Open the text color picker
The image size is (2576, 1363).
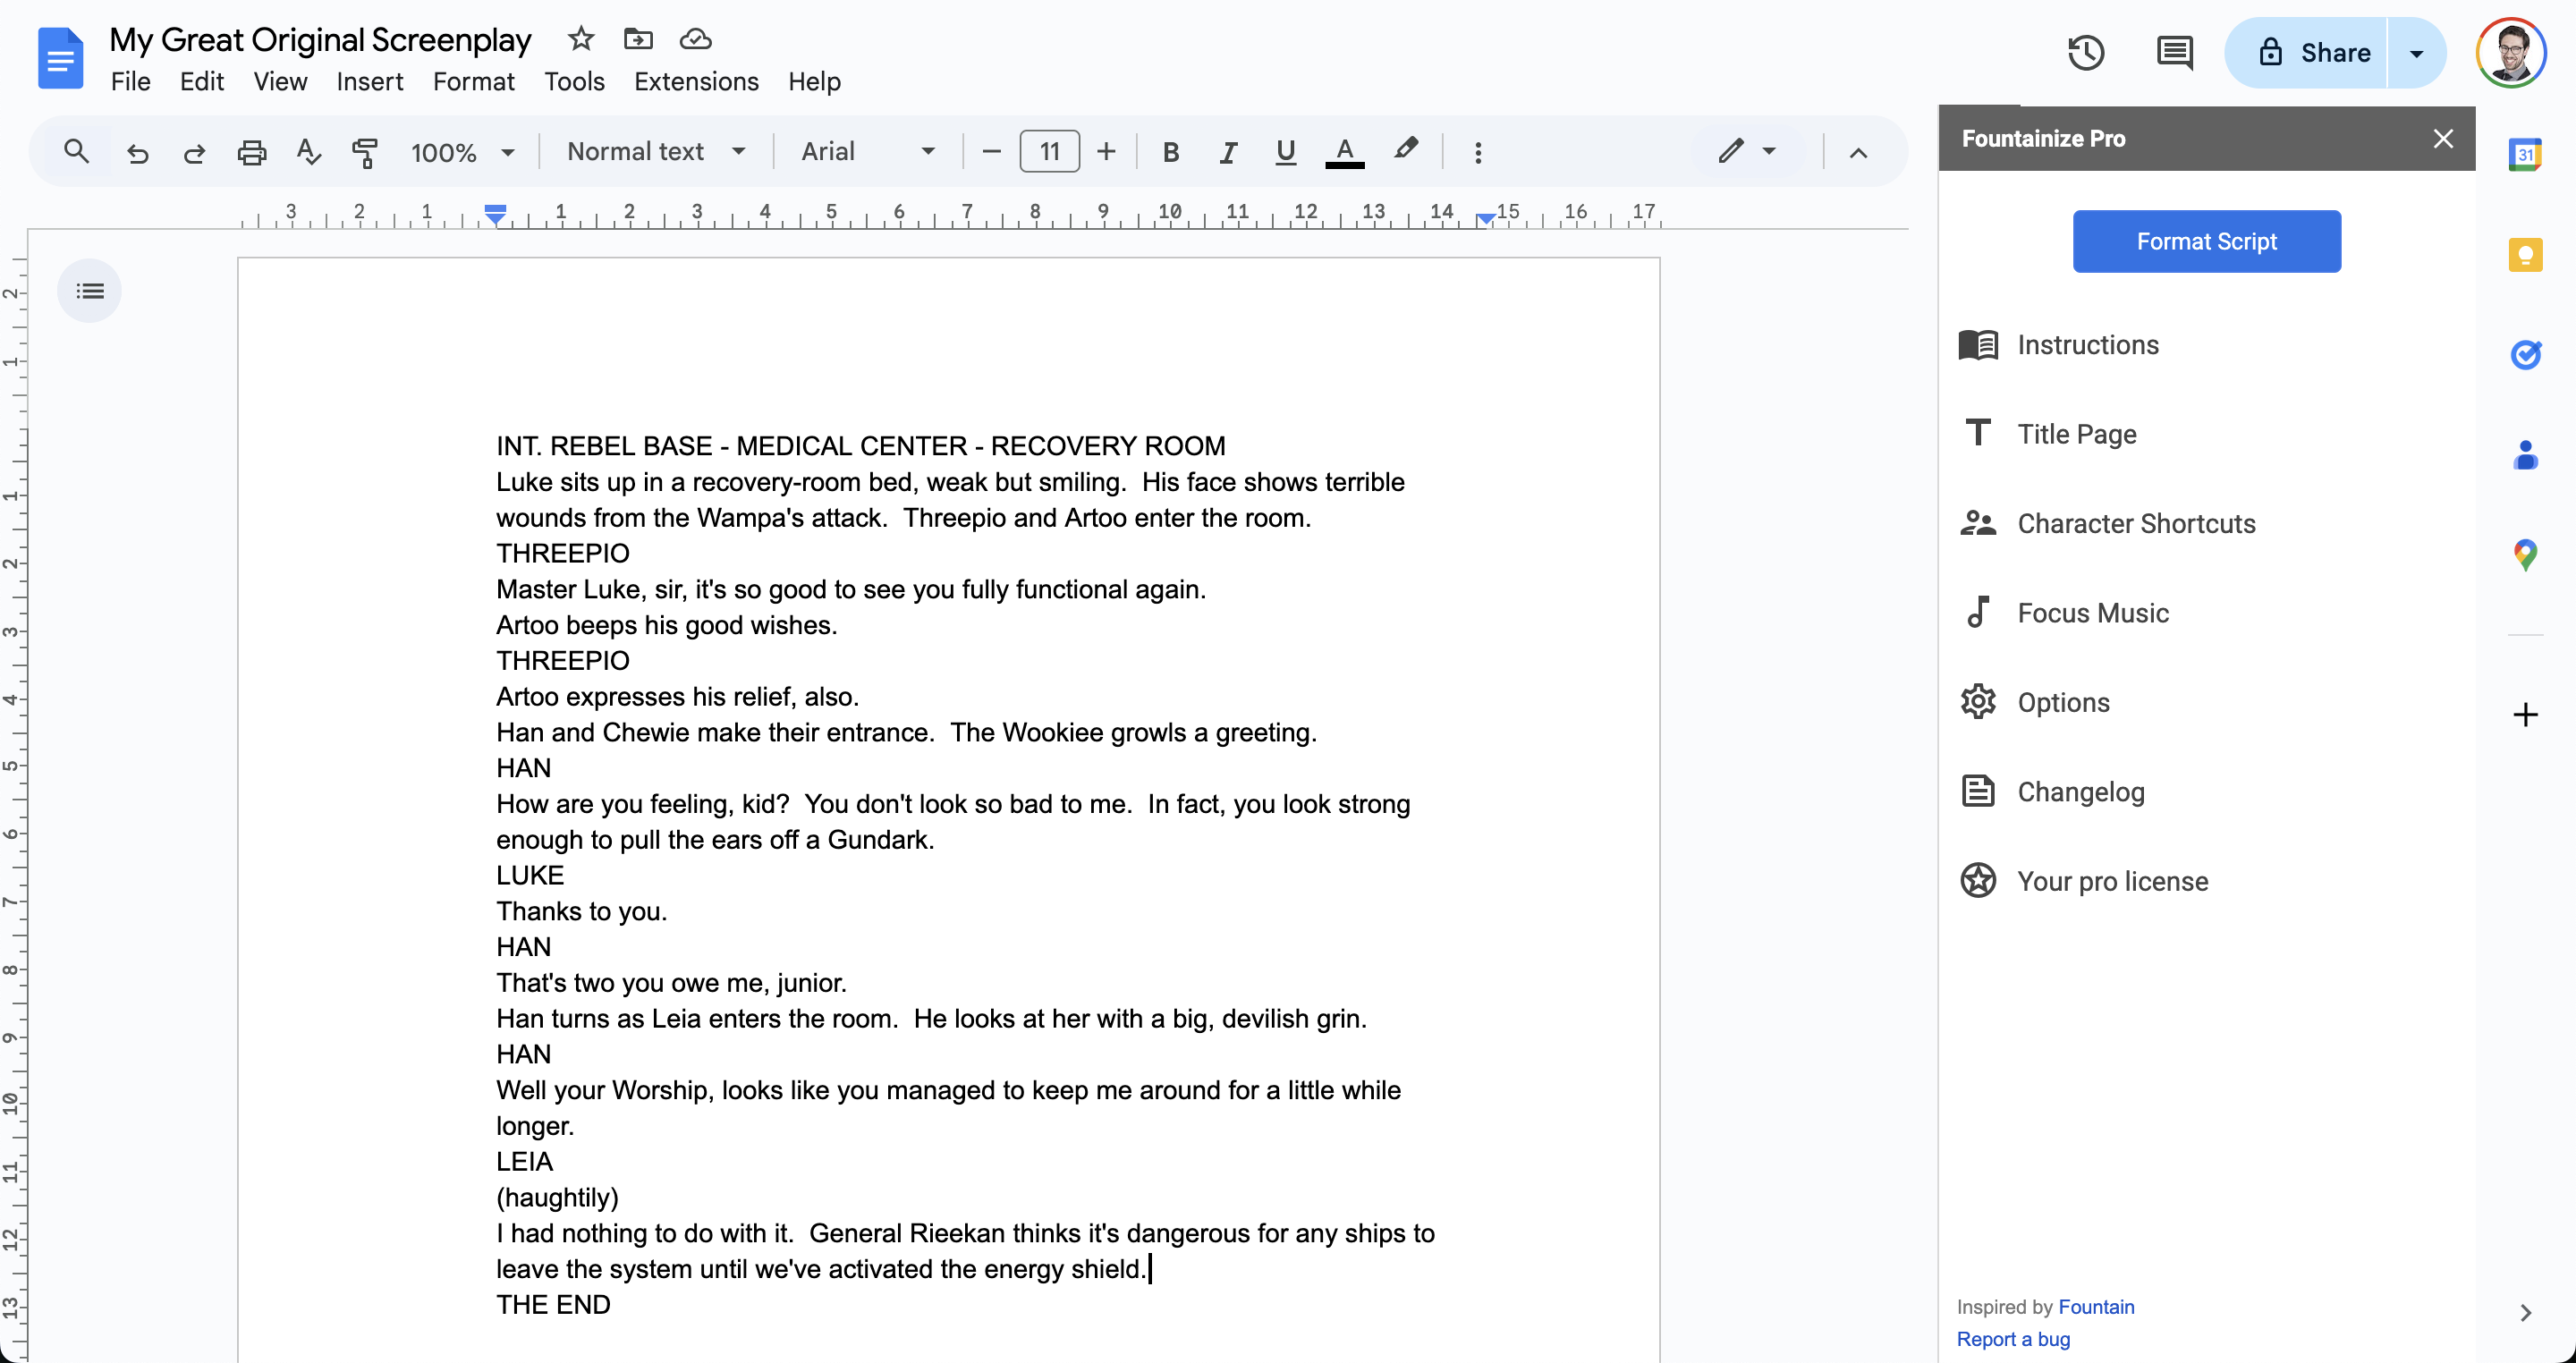(1345, 152)
